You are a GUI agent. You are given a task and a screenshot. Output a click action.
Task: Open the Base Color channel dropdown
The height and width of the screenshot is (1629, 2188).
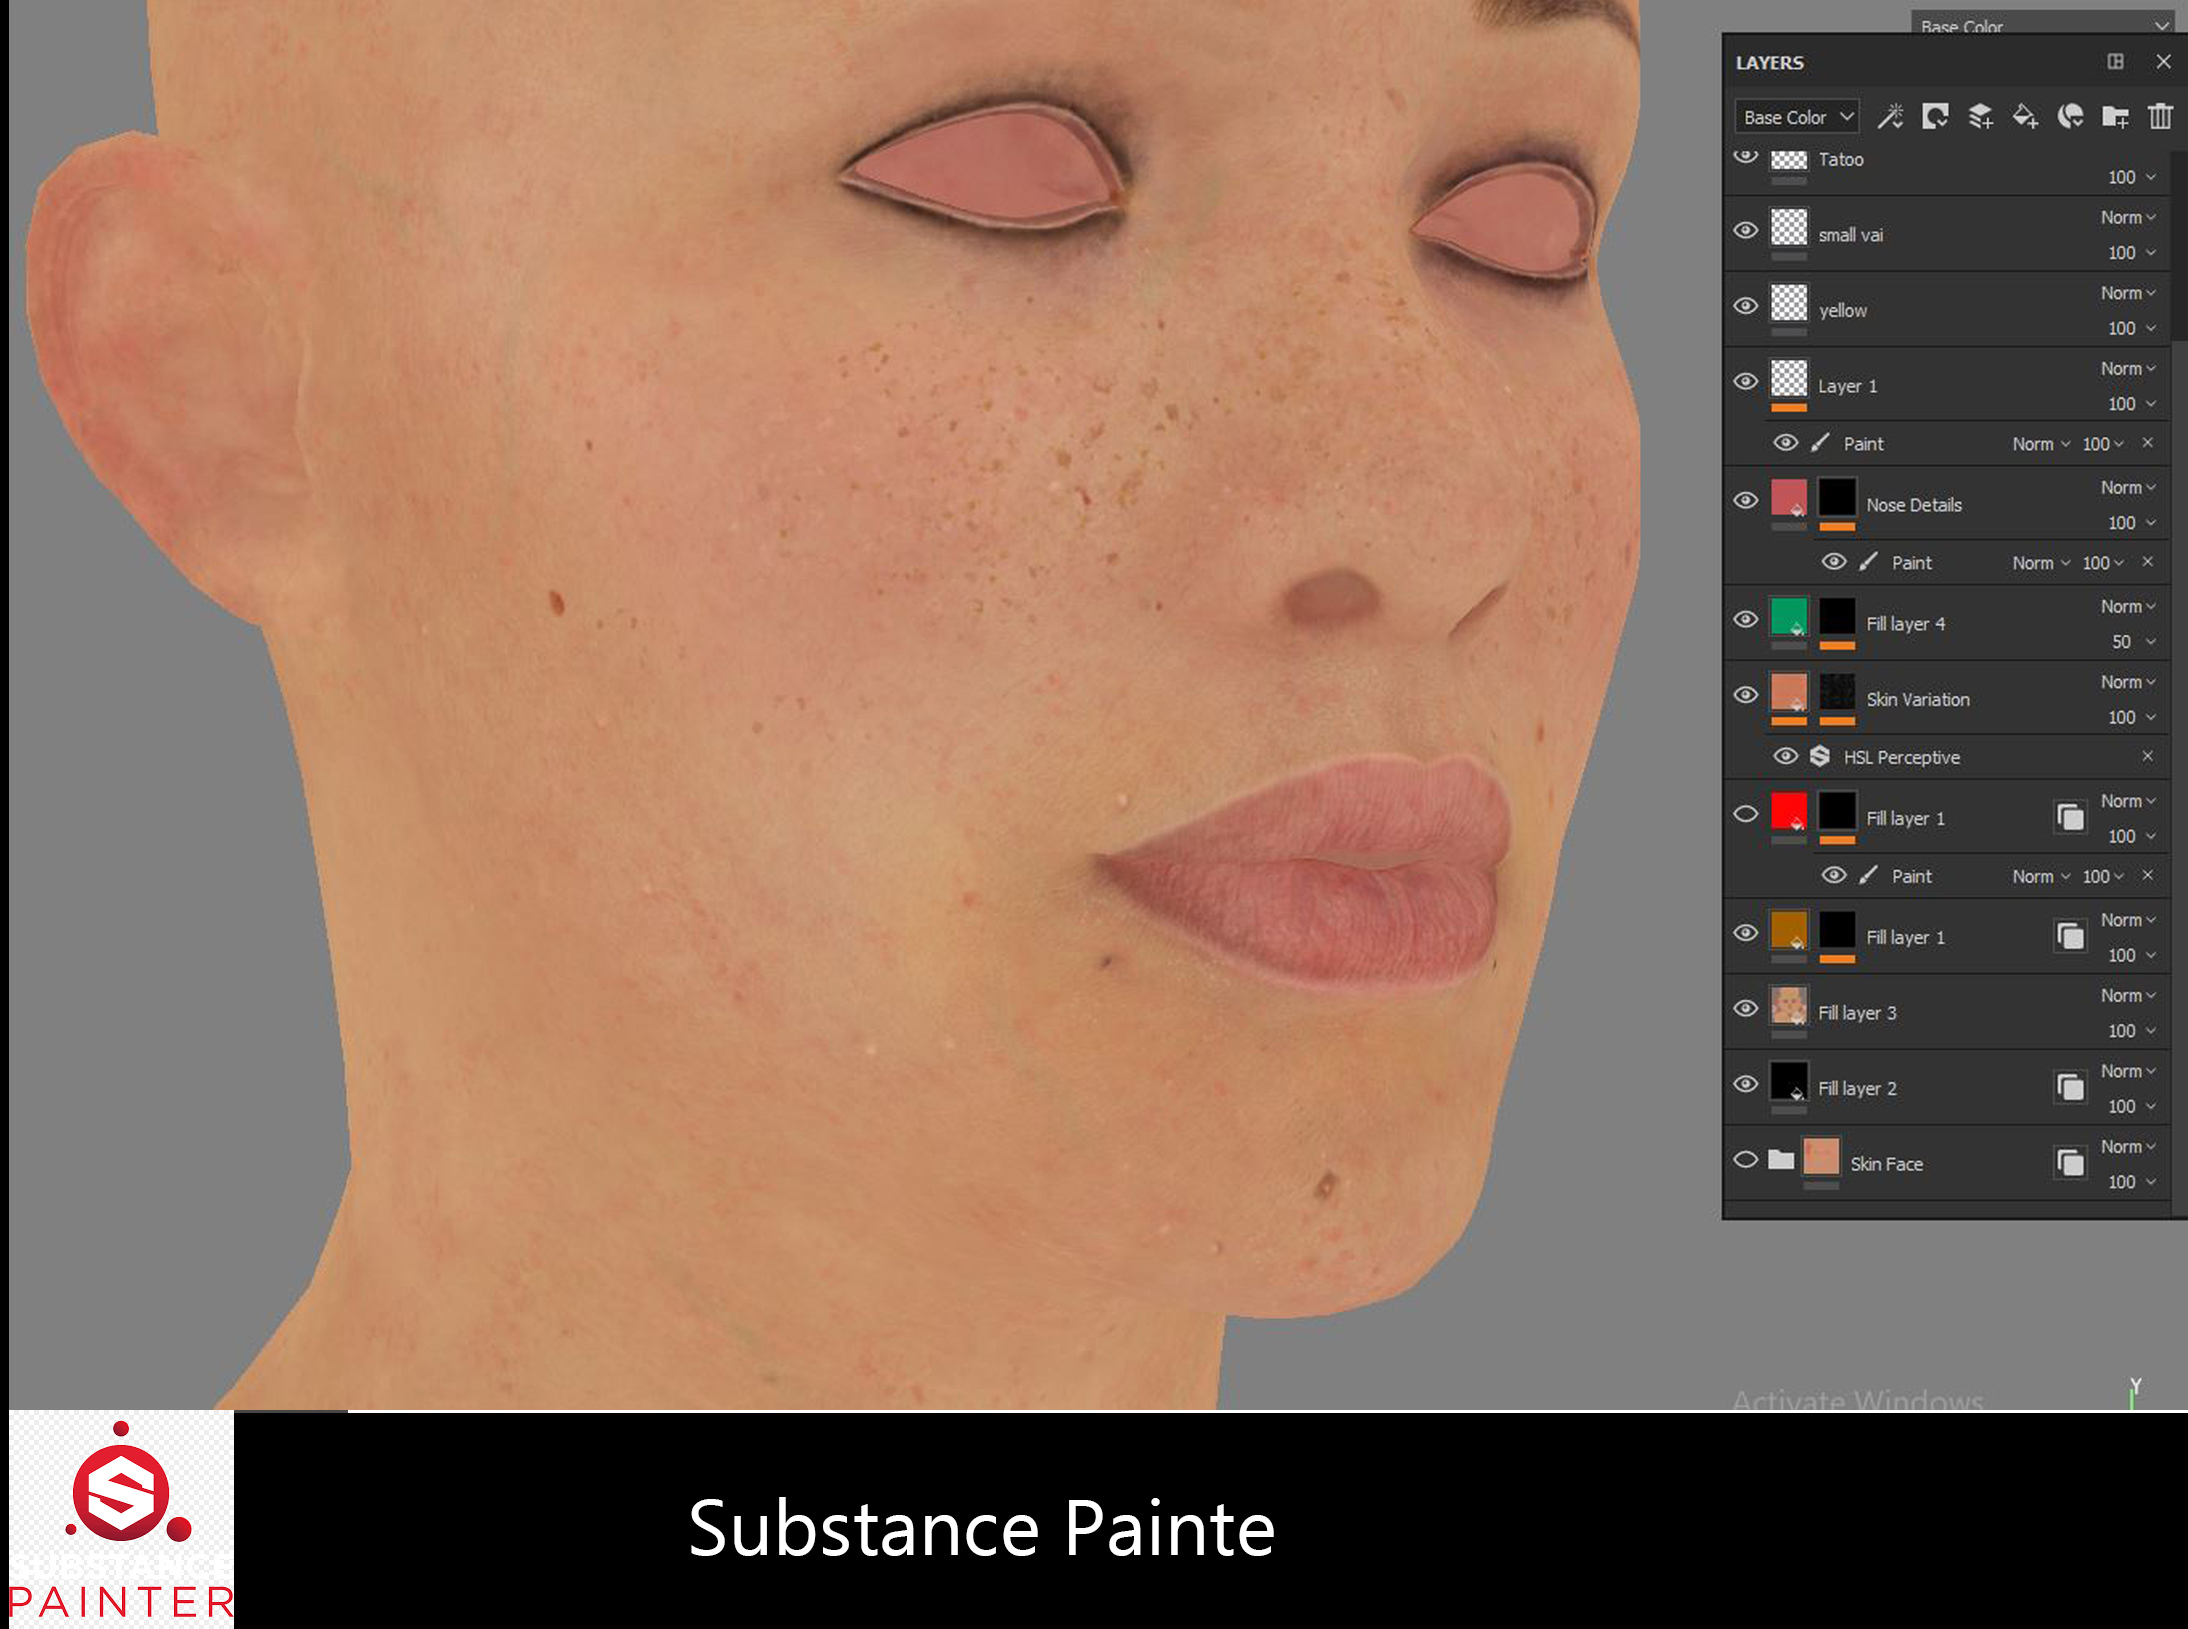(1797, 117)
